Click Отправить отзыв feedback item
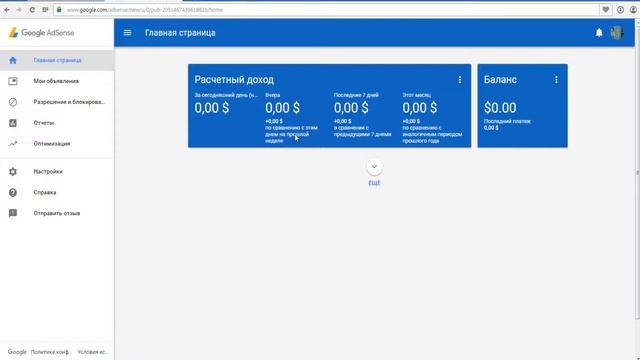 click(x=57, y=213)
